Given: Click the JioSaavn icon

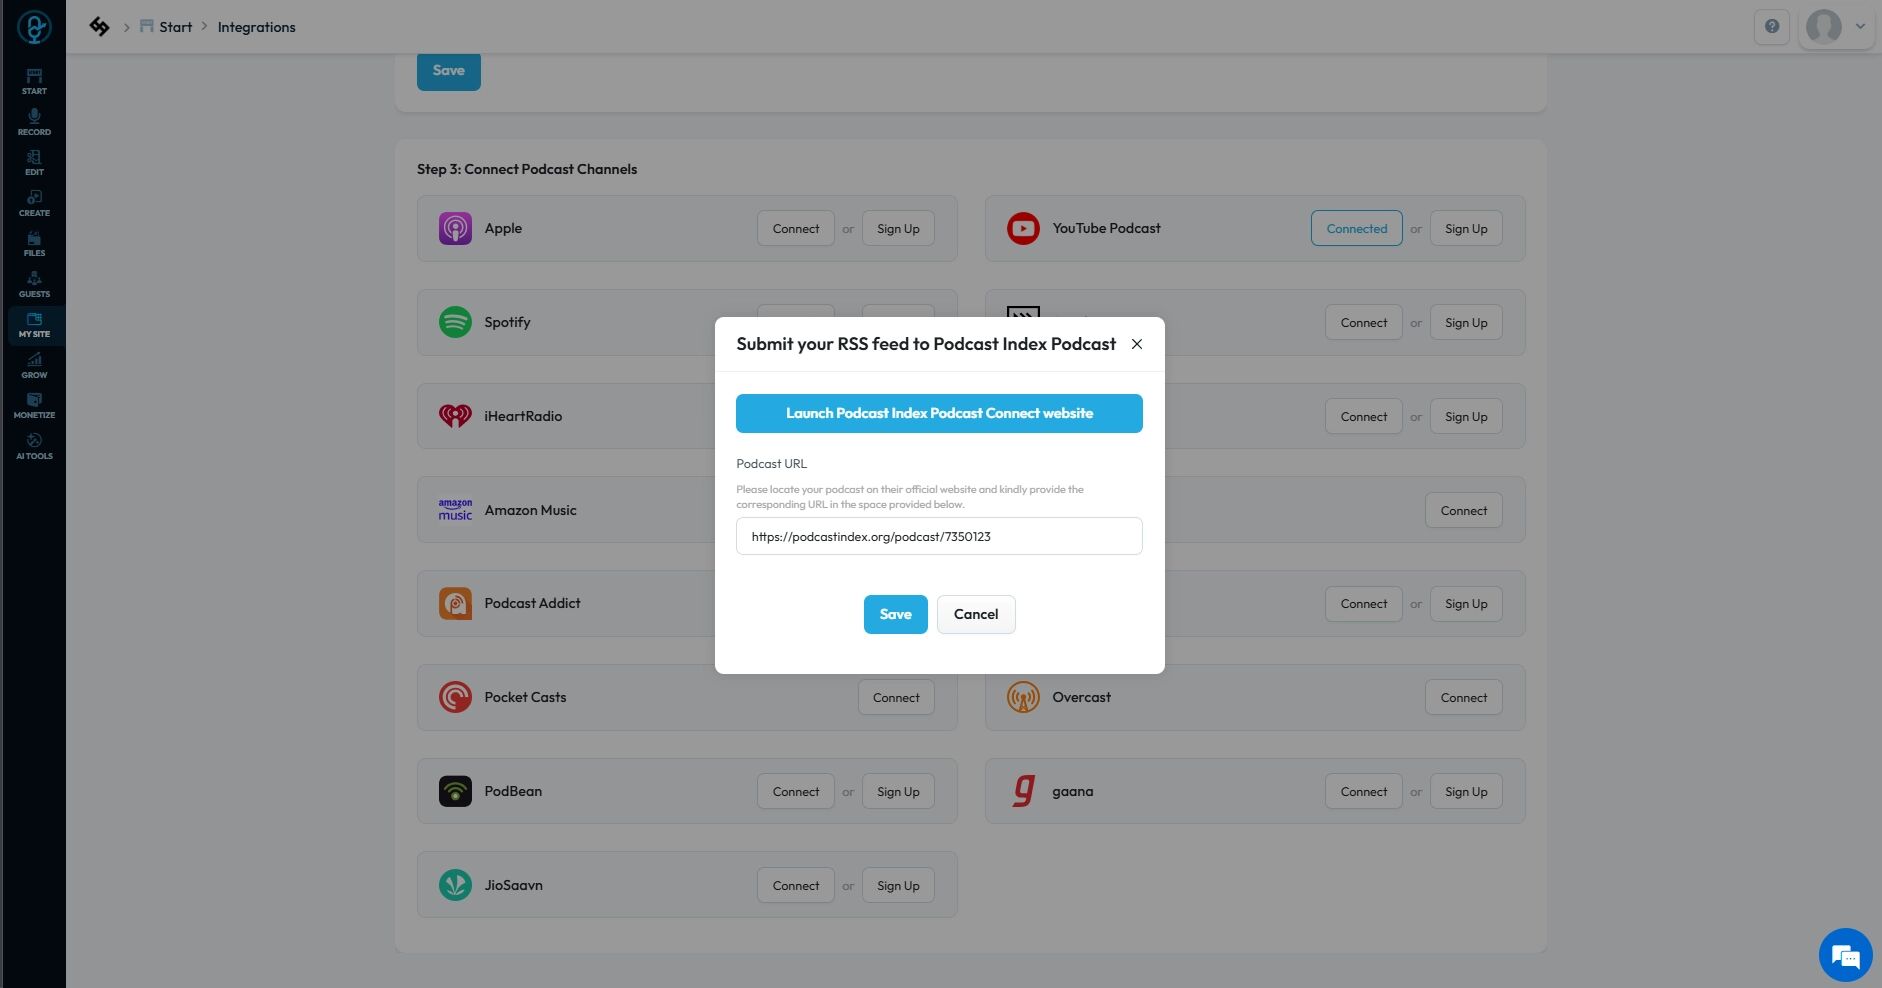Looking at the screenshot, I should pyautogui.click(x=455, y=885).
